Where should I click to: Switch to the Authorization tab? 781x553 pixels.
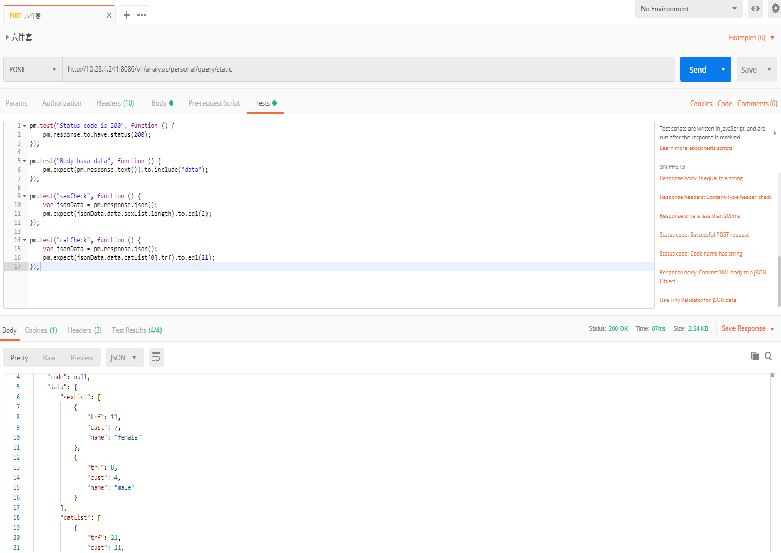click(61, 103)
